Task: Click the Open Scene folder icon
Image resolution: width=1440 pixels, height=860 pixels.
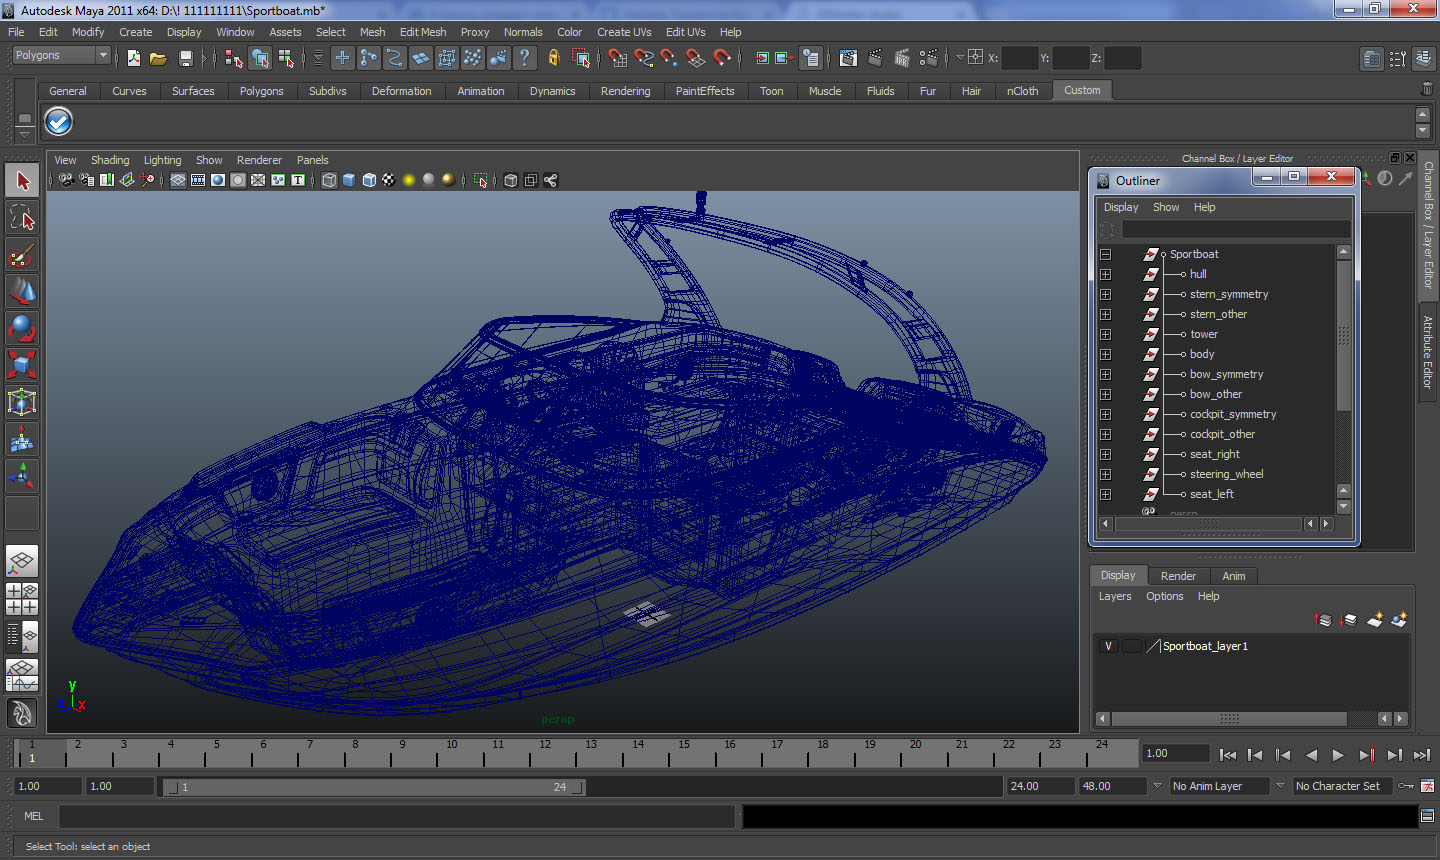Action: (x=158, y=59)
